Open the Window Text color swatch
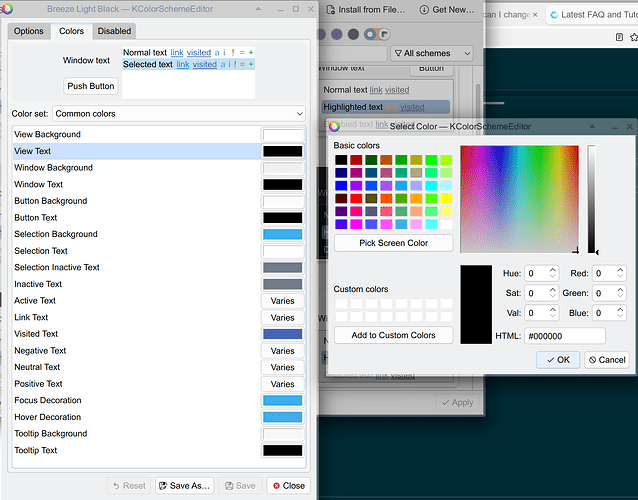The width and height of the screenshot is (638, 500). click(282, 185)
